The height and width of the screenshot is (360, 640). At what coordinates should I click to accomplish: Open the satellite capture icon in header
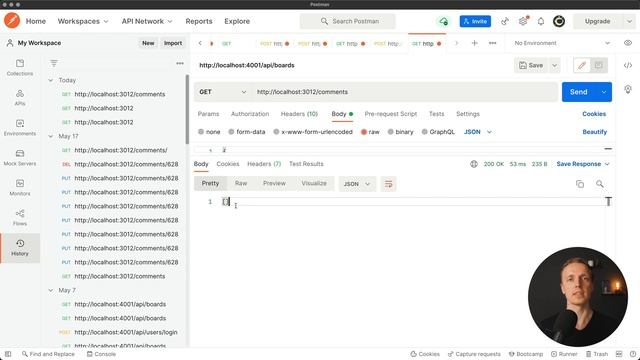pos(505,21)
